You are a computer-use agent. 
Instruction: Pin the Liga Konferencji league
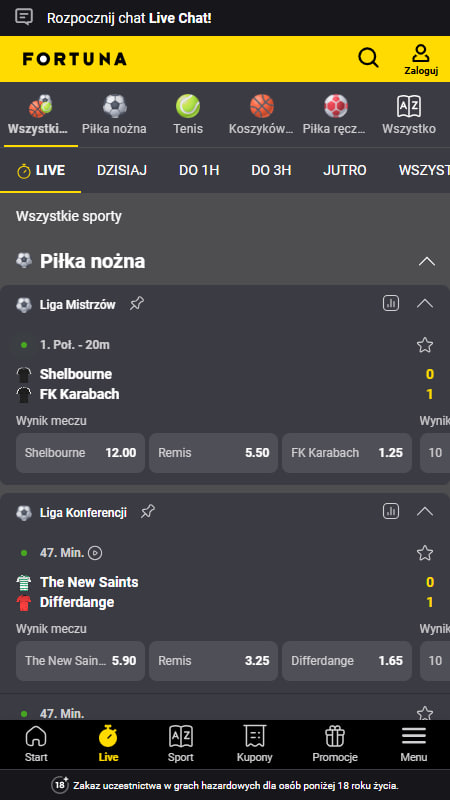(x=147, y=512)
